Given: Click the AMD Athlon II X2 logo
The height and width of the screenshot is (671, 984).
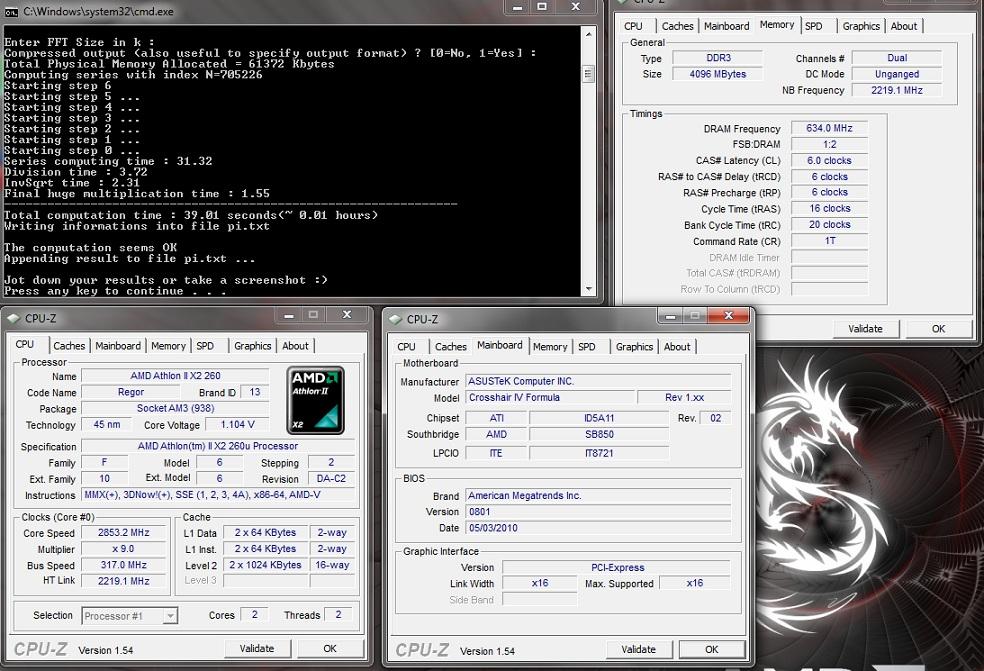Looking at the screenshot, I should point(316,400).
